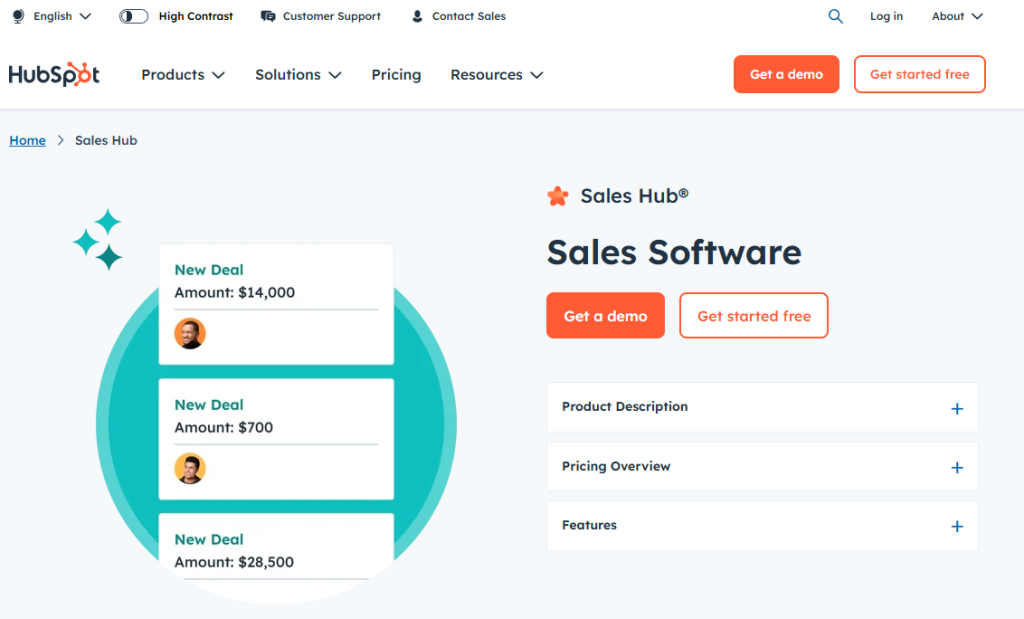
Task: Click the Customer Support chat icon
Action: (268, 16)
